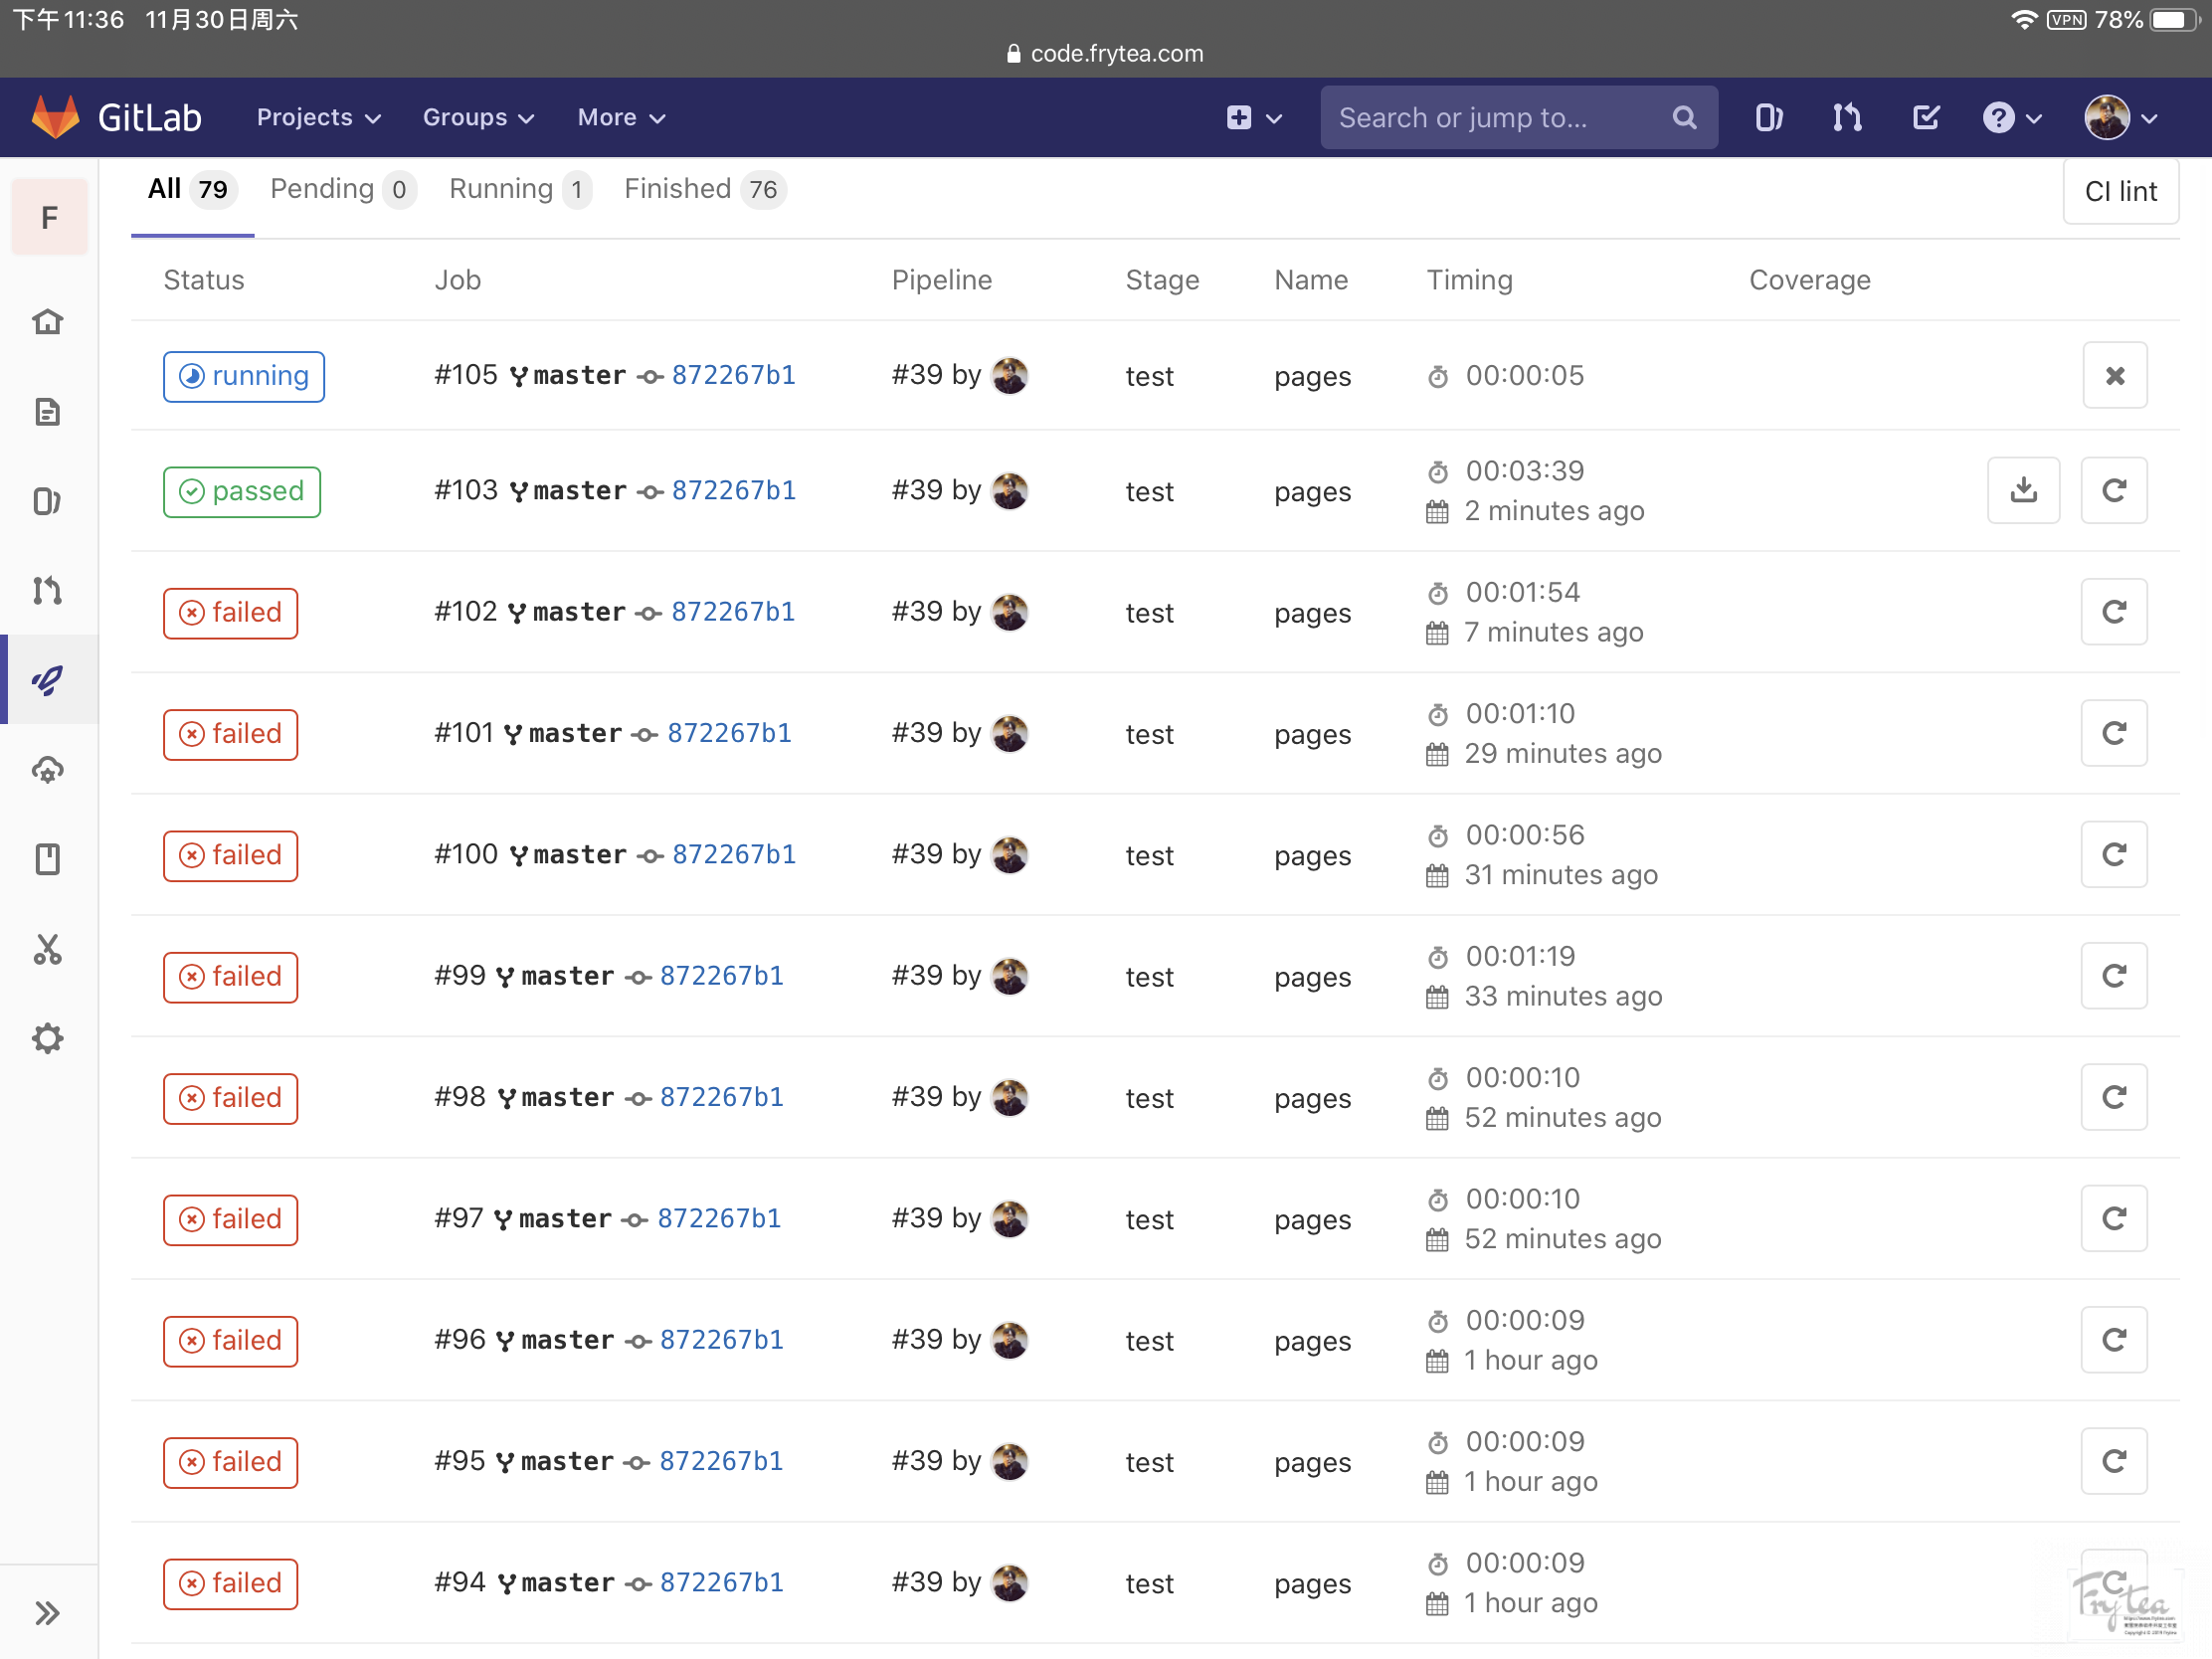Download artifacts for job #103

pyautogui.click(x=2023, y=490)
